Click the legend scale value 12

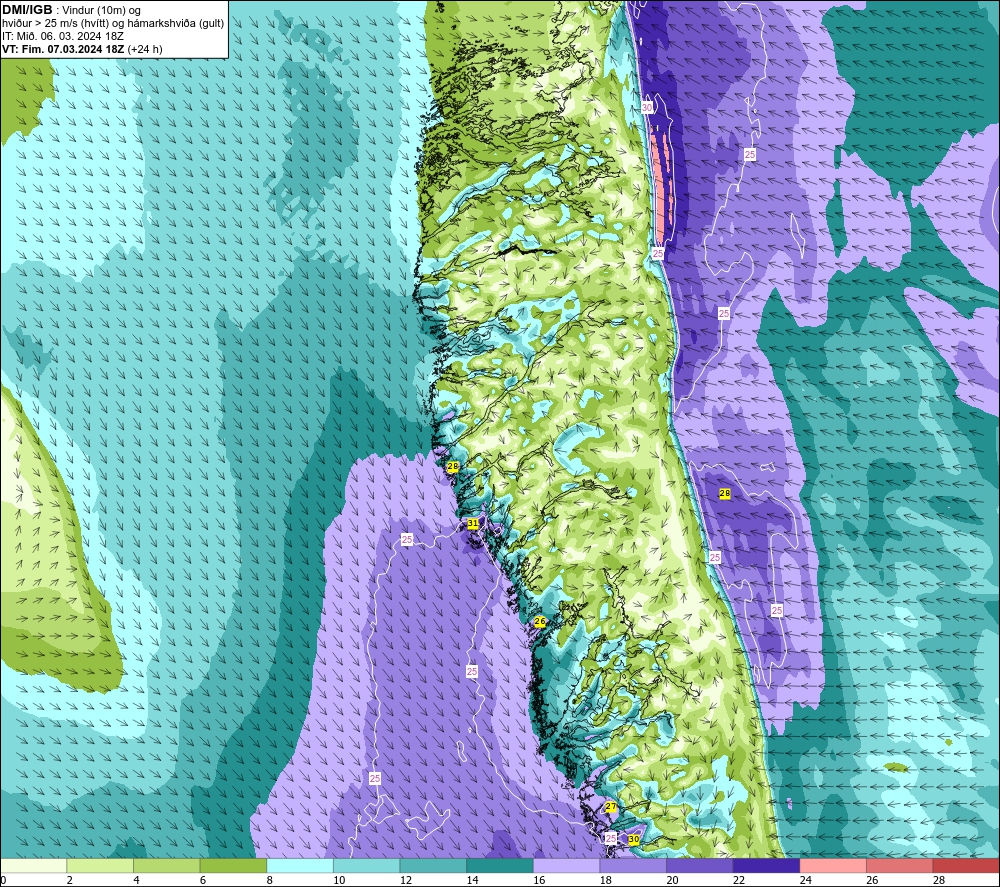(406, 880)
